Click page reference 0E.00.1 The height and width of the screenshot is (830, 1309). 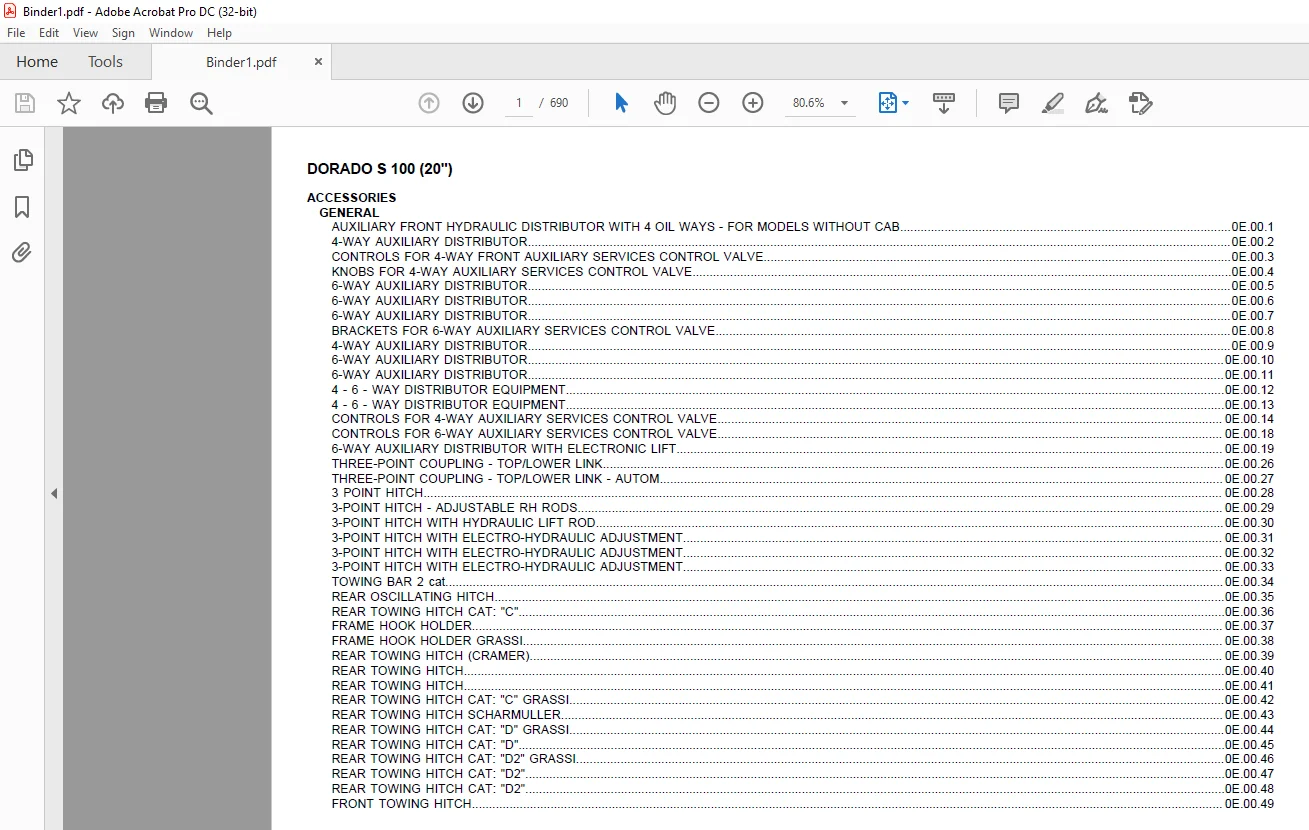[x=1252, y=227]
